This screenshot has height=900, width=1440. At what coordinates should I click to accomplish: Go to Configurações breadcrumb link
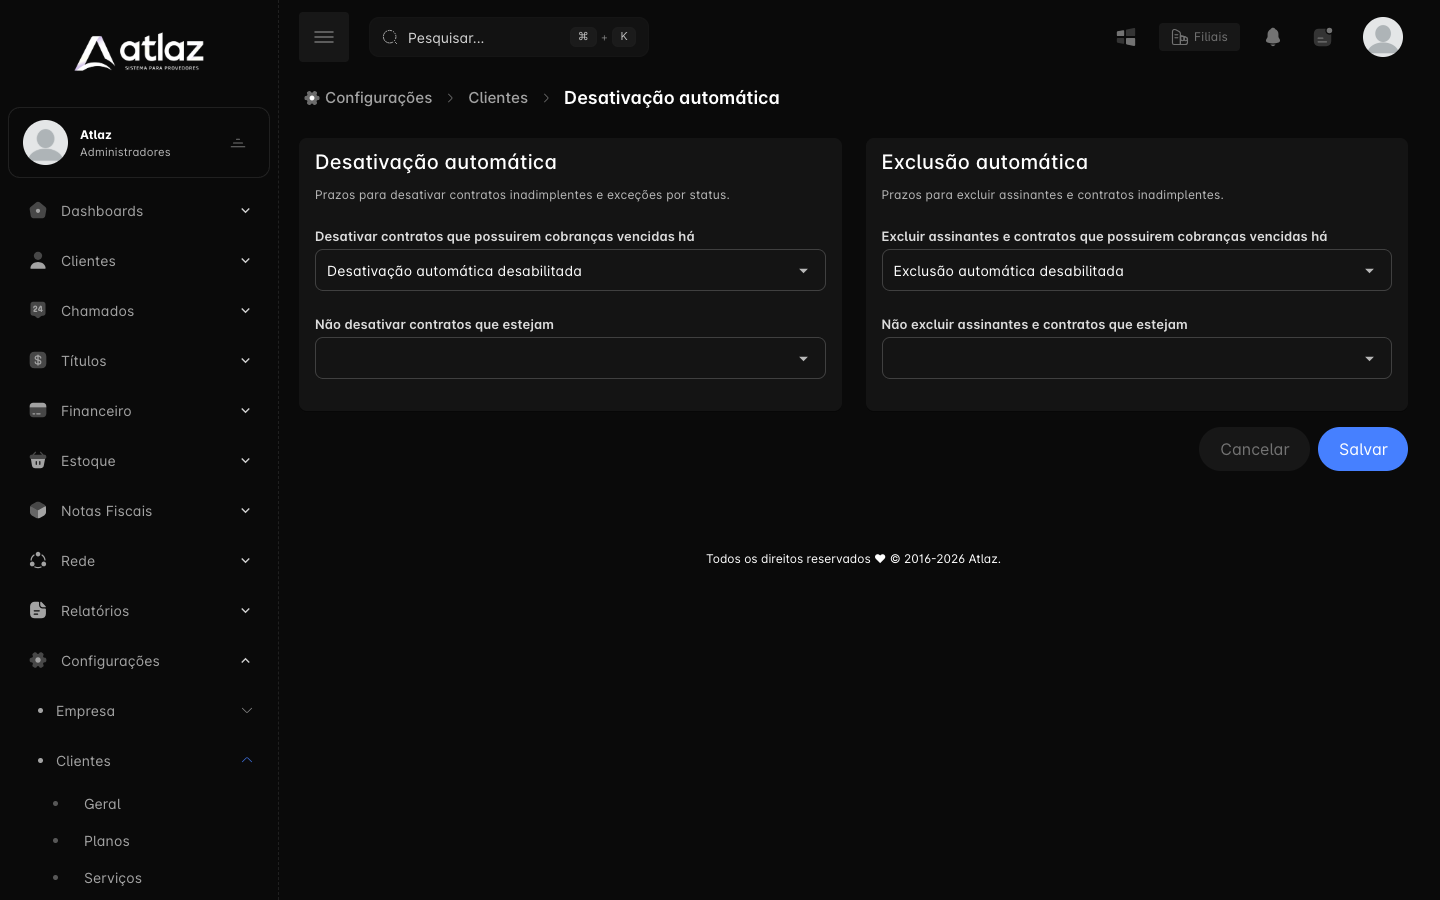pos(378,98)
